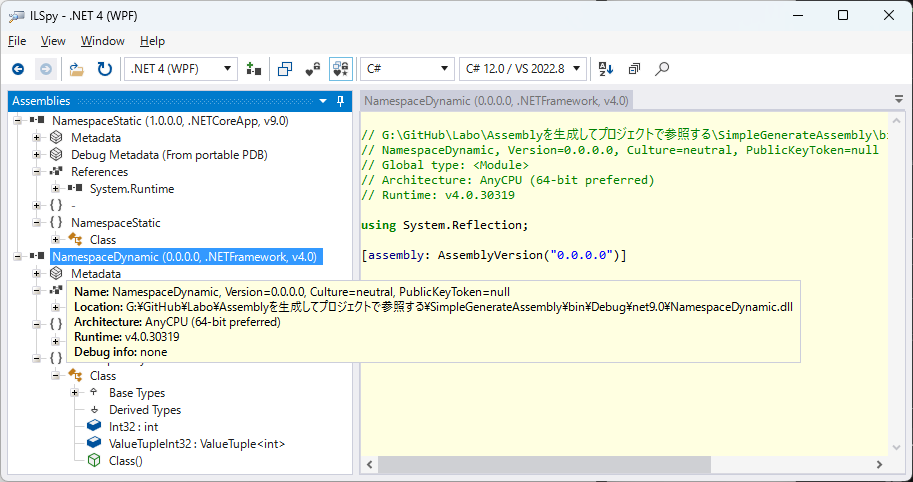Click the ILSpy app icon in title bar
Viewport: 913px width, 482px height.
pyautogui.click(x=16, y=16)
